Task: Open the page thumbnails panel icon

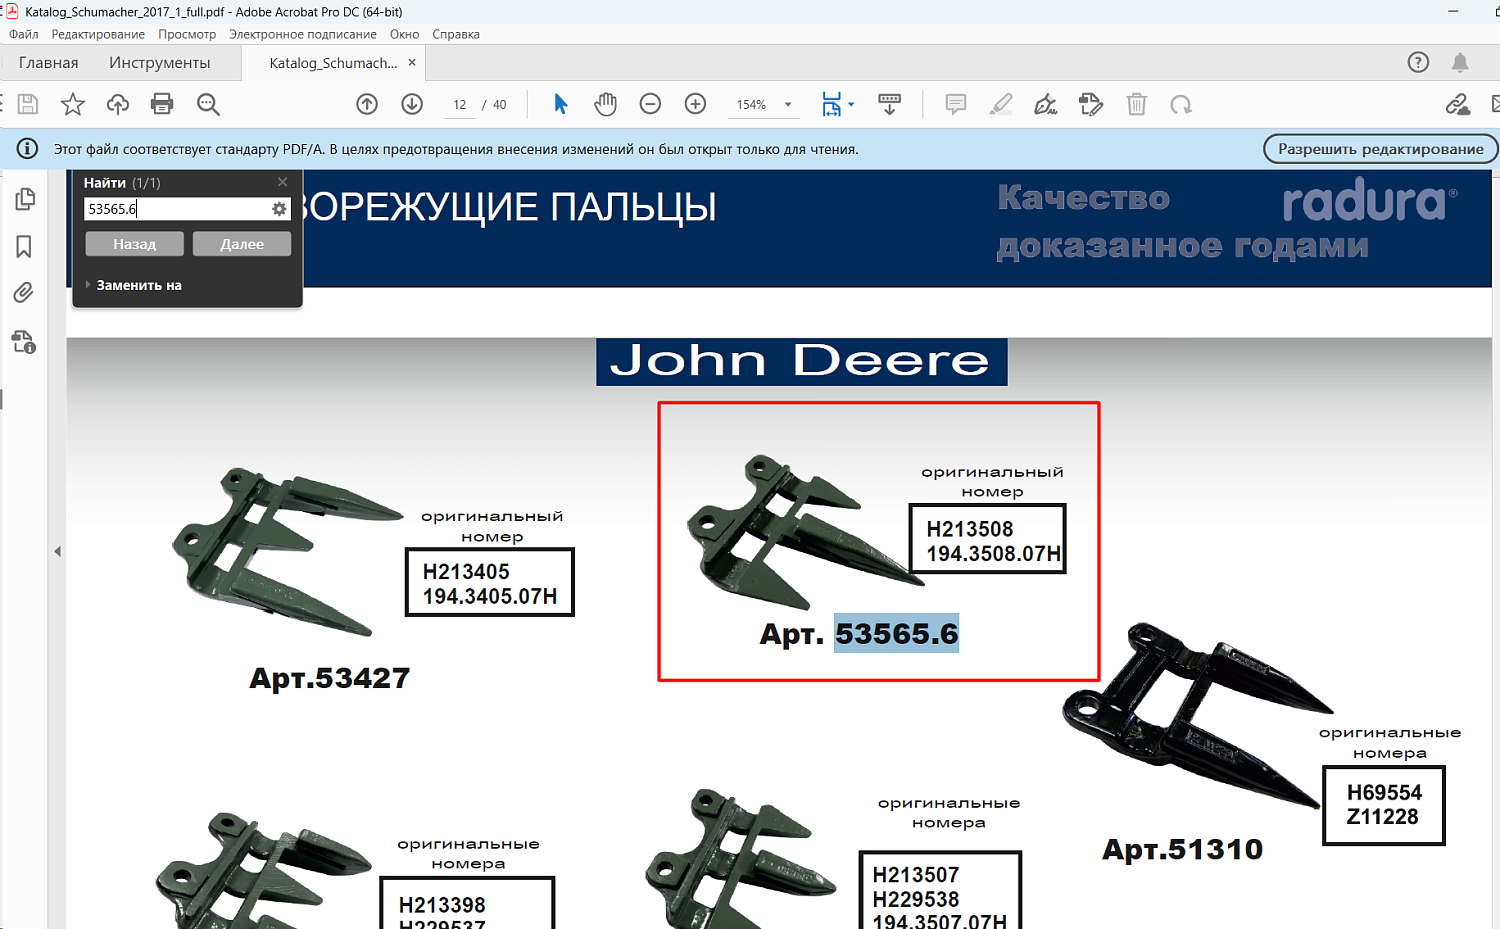Action: coord(25,199)
